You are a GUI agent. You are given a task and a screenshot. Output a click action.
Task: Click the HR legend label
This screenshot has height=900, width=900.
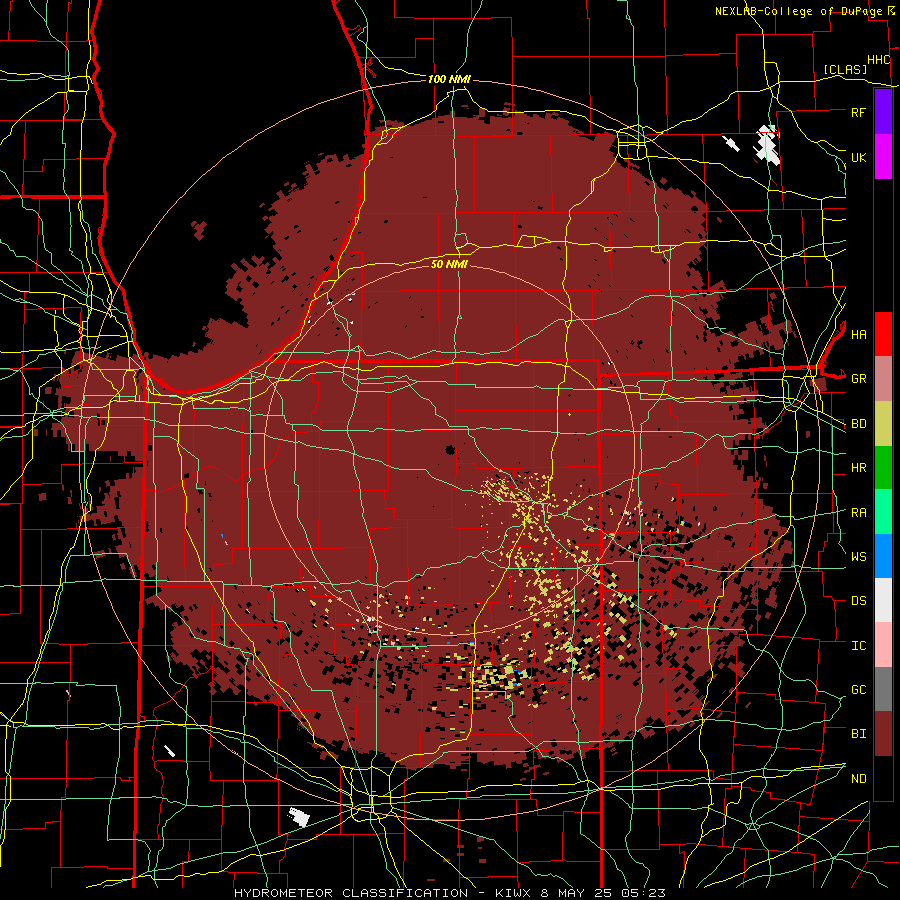pos(858,468)
